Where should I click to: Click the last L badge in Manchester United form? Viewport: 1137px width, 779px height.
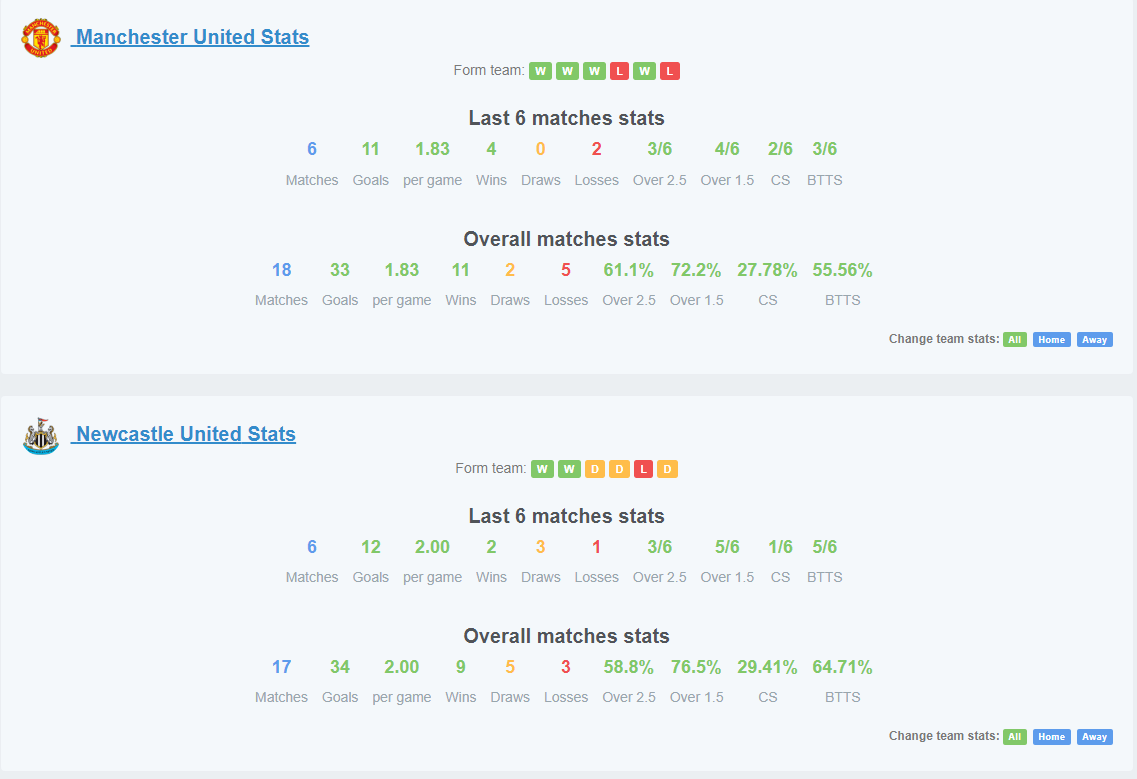tap(670, 71)
